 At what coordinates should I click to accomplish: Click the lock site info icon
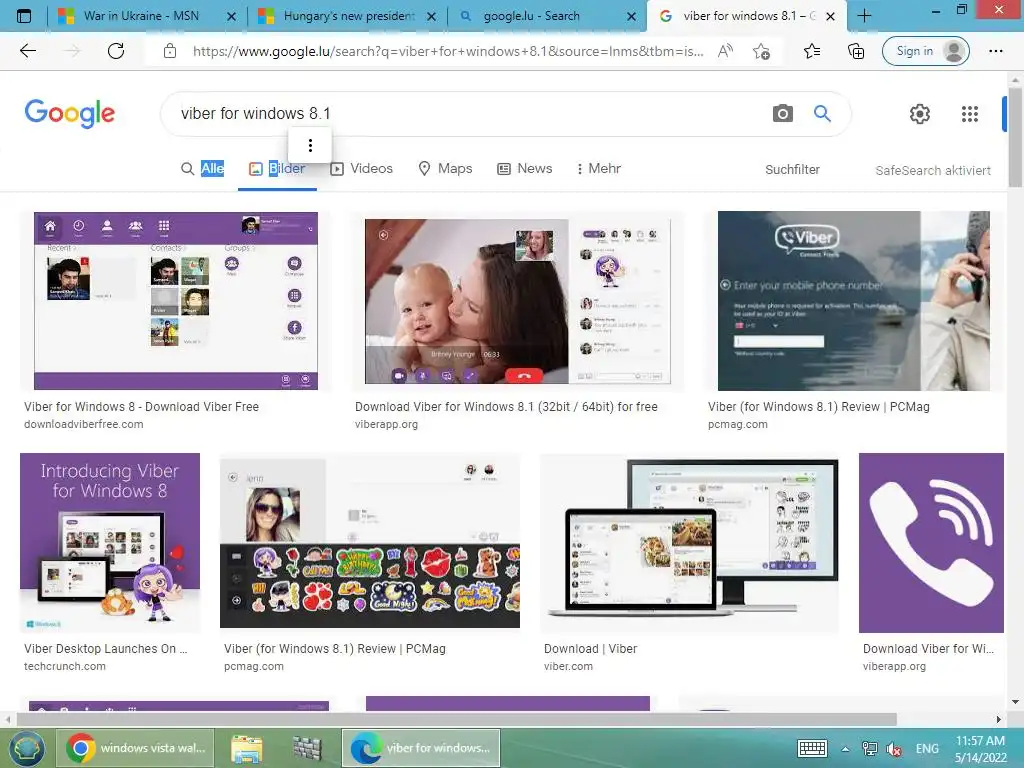click(170, 51)
